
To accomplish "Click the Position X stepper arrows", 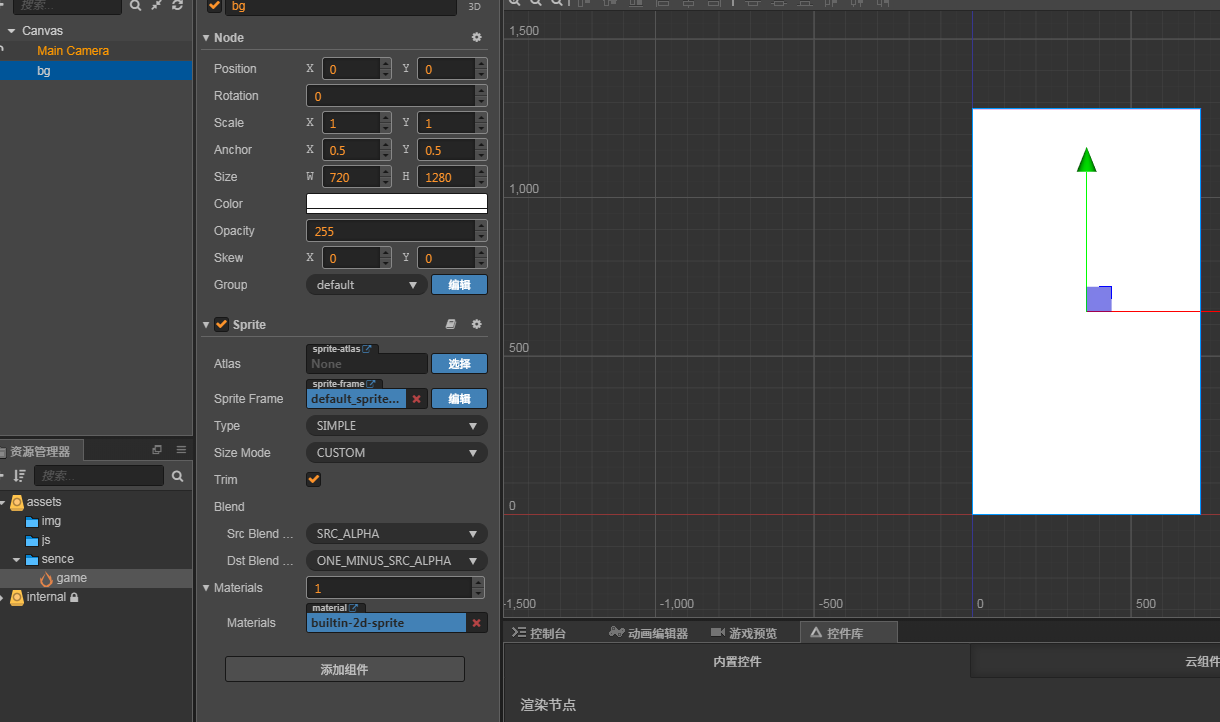I will point(385,69).
